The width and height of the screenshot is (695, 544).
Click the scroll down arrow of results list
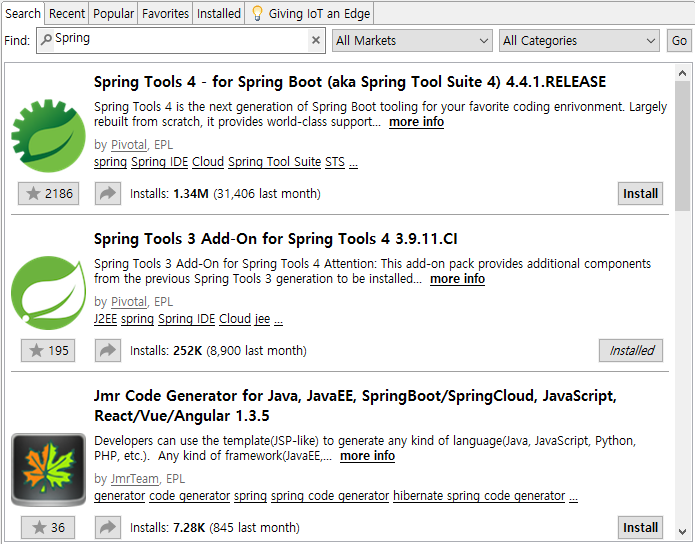(683, 531)
